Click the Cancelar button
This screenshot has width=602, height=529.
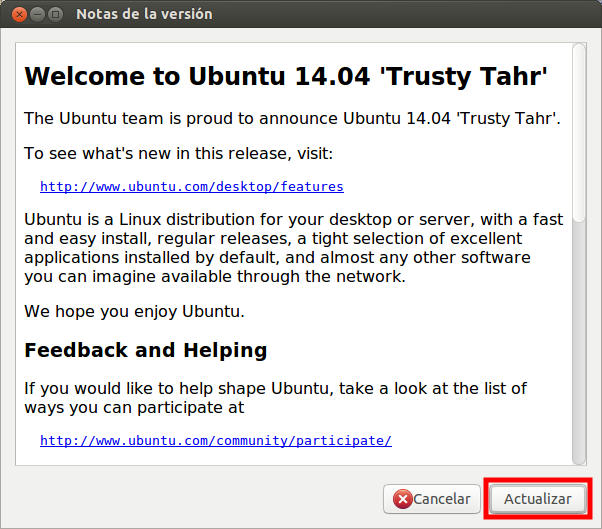coord(432,499)
